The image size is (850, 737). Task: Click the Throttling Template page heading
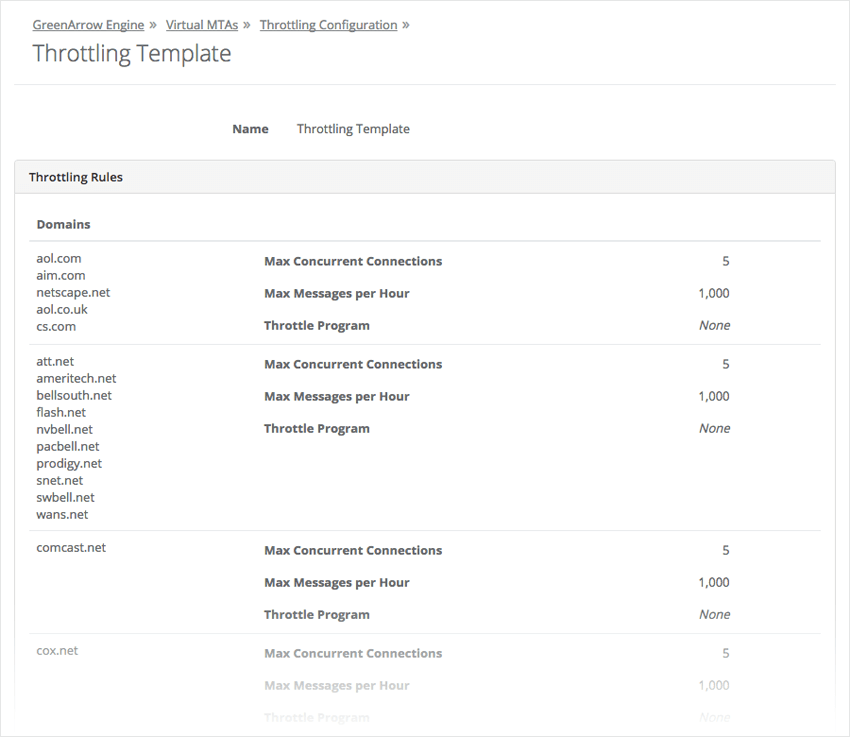point(131,54)
